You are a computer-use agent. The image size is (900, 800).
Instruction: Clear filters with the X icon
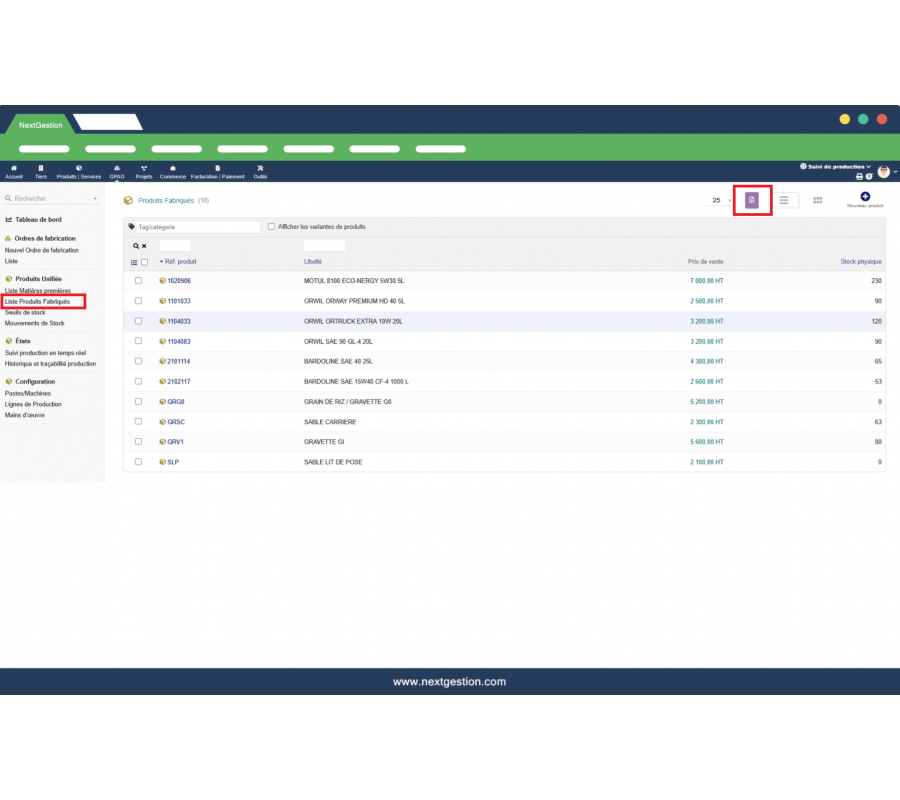point(144,245)
